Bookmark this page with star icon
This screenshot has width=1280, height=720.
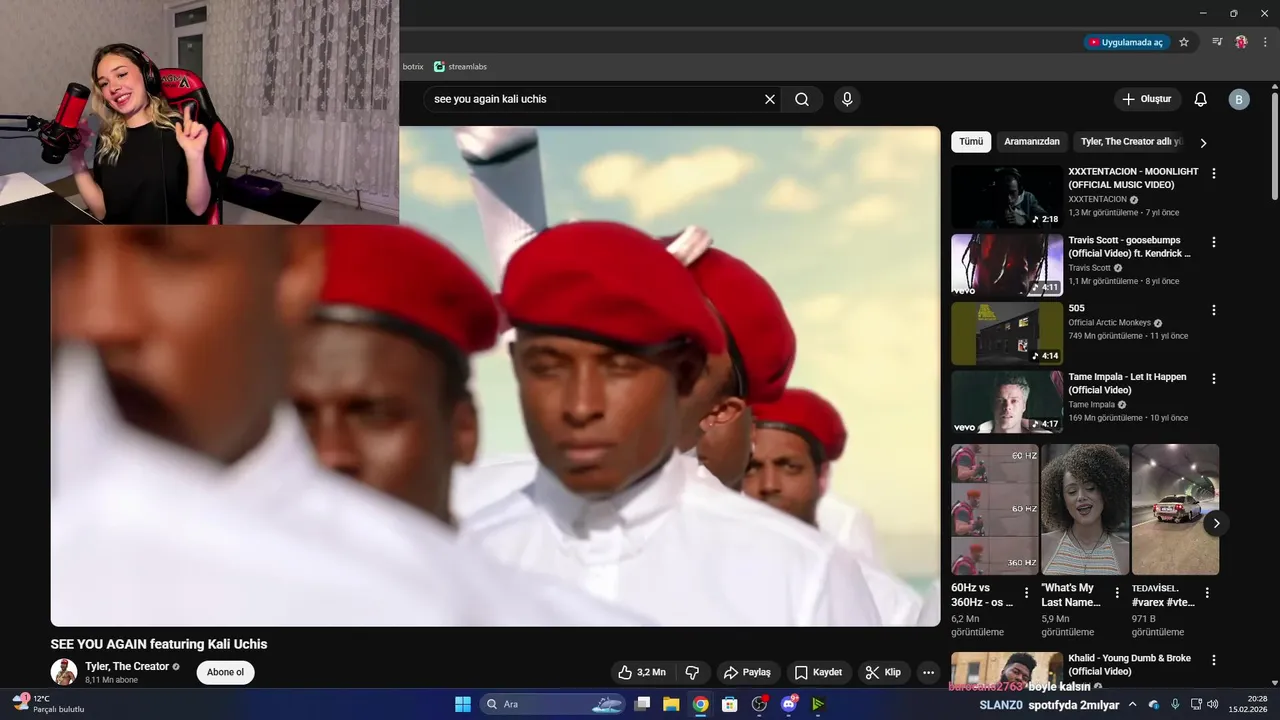tap(1184, 42)
